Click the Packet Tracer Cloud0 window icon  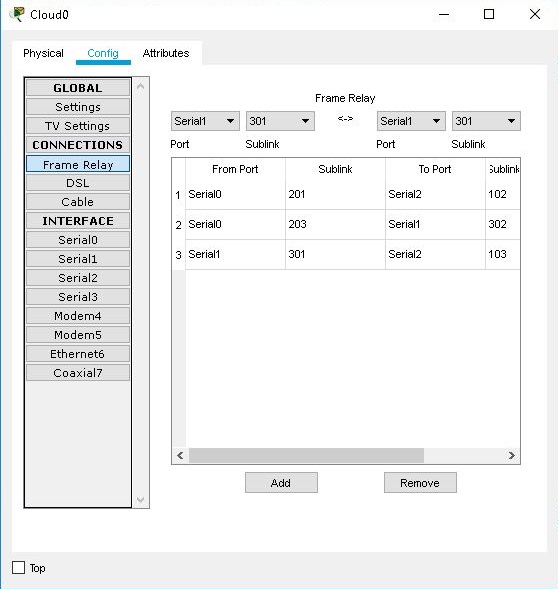pyautogui.click(x=17, y=14)
